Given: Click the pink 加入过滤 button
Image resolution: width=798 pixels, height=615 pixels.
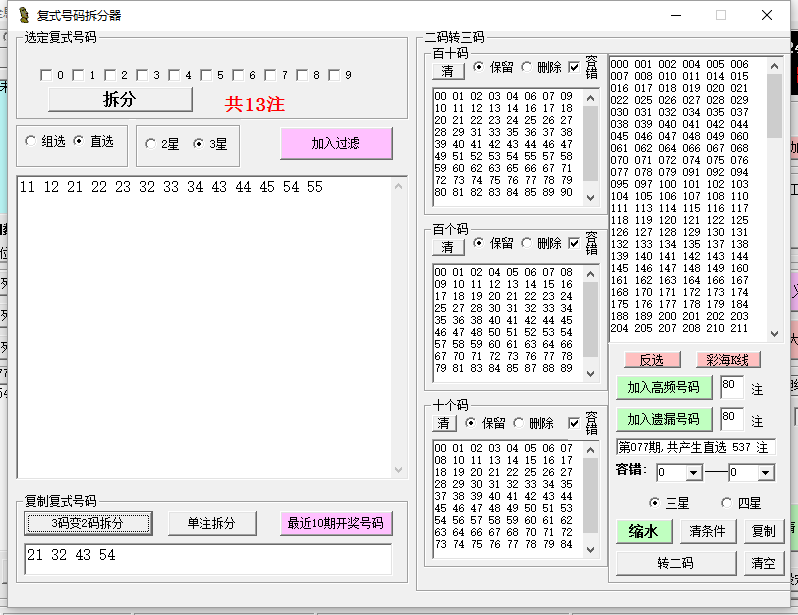Looking at the screenshot, I should (x=336, y=143).
